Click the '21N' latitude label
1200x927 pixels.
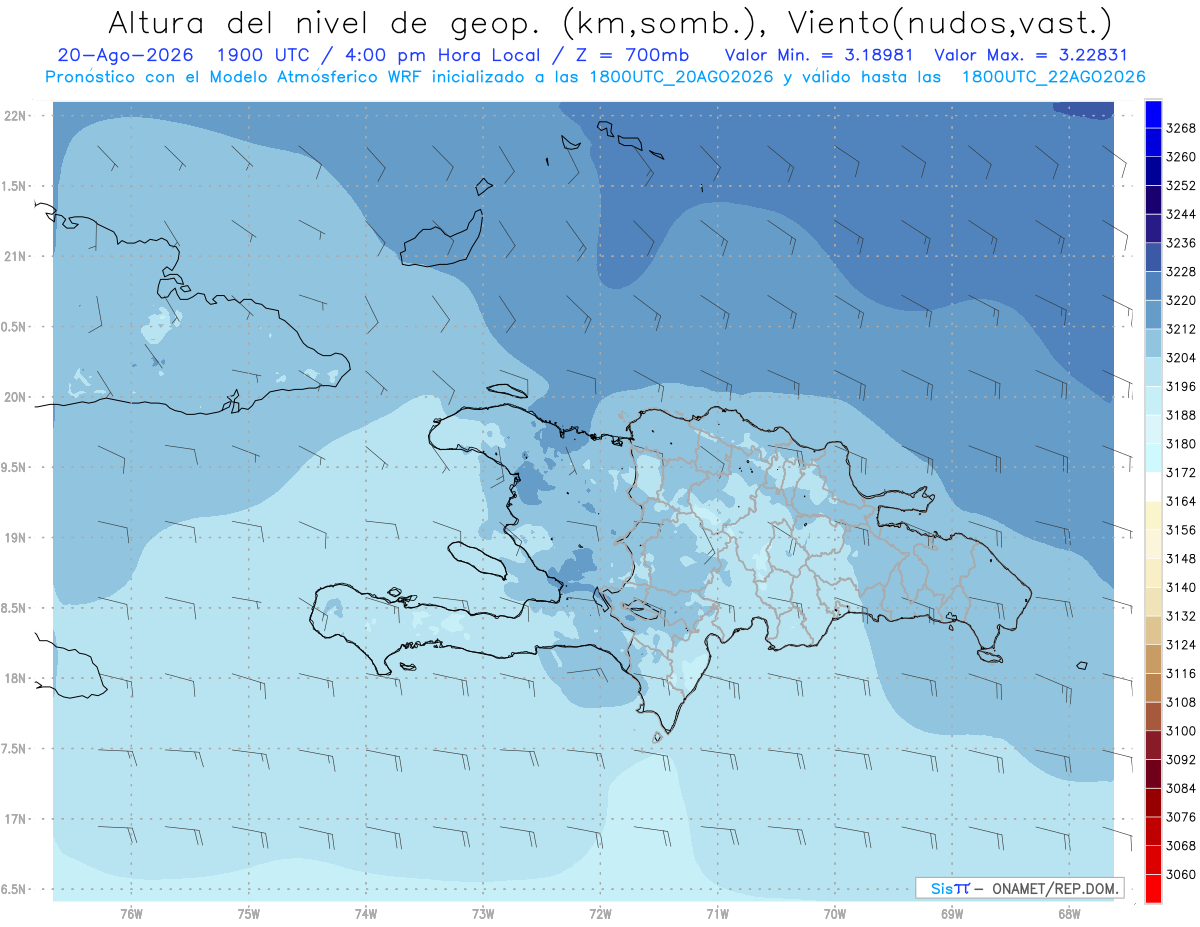pyautogui.click(x=17, y=257)
